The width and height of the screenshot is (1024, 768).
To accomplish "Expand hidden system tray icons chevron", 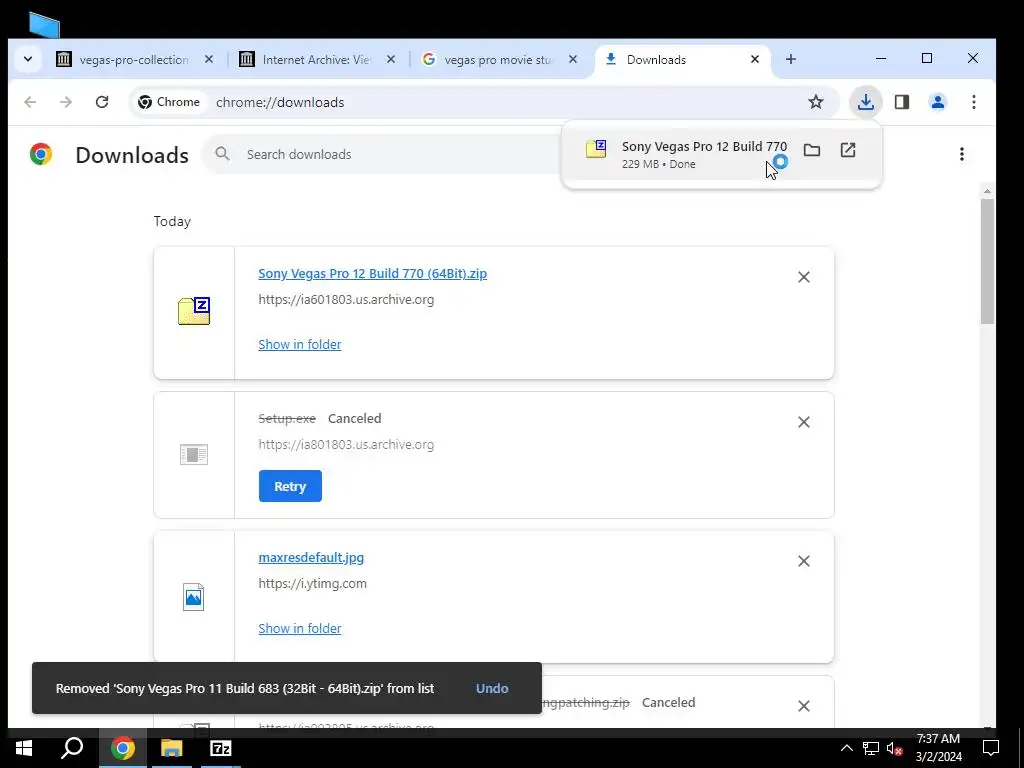I will click(x=846, y=748).
